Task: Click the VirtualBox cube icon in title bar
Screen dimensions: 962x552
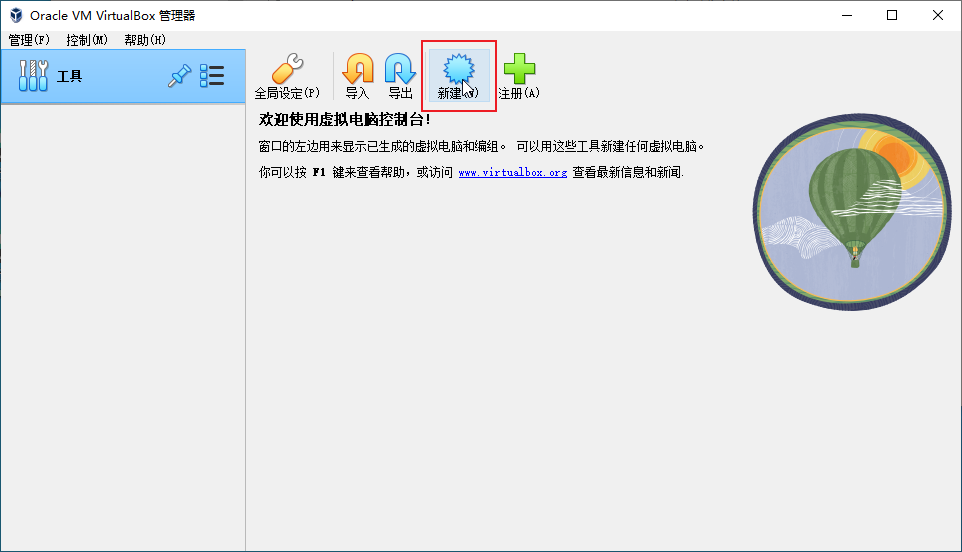Action: point(16,15)
